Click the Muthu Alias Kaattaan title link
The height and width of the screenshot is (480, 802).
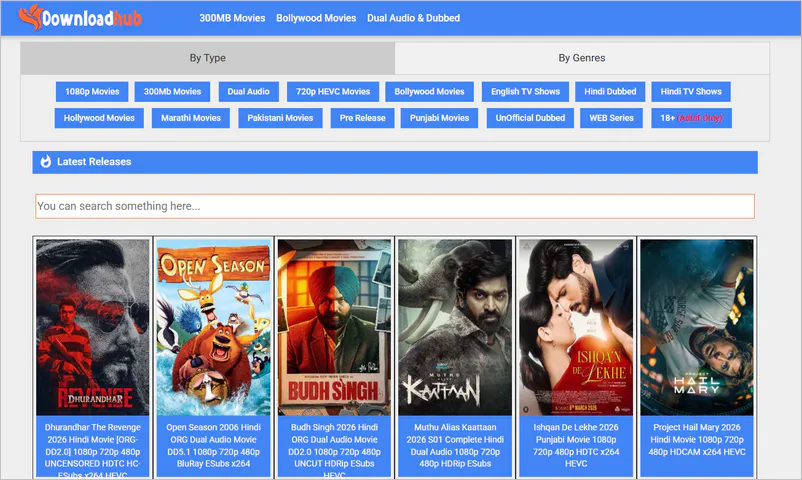tap(455, 445)
